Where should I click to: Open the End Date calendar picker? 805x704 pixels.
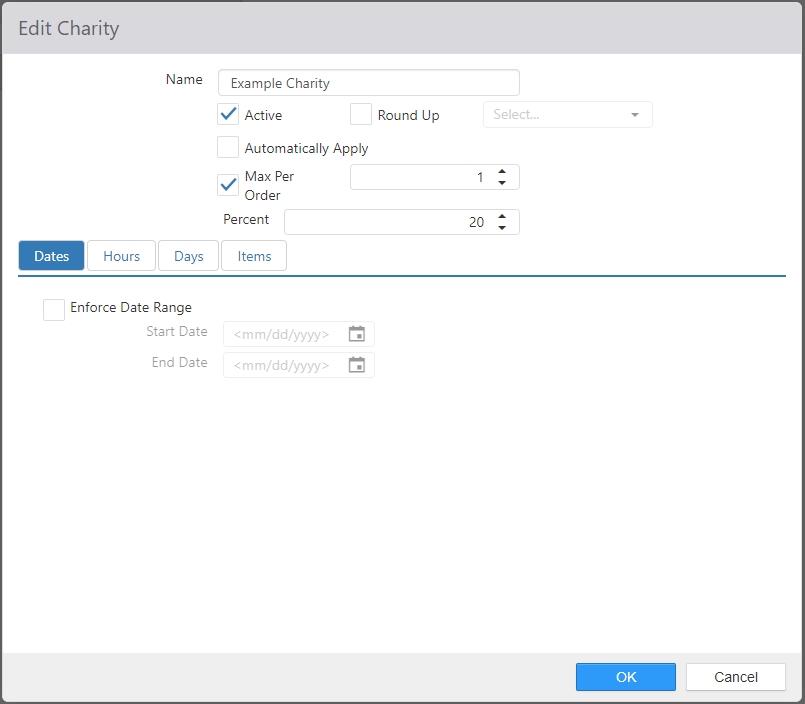click(x=357, y=365)
